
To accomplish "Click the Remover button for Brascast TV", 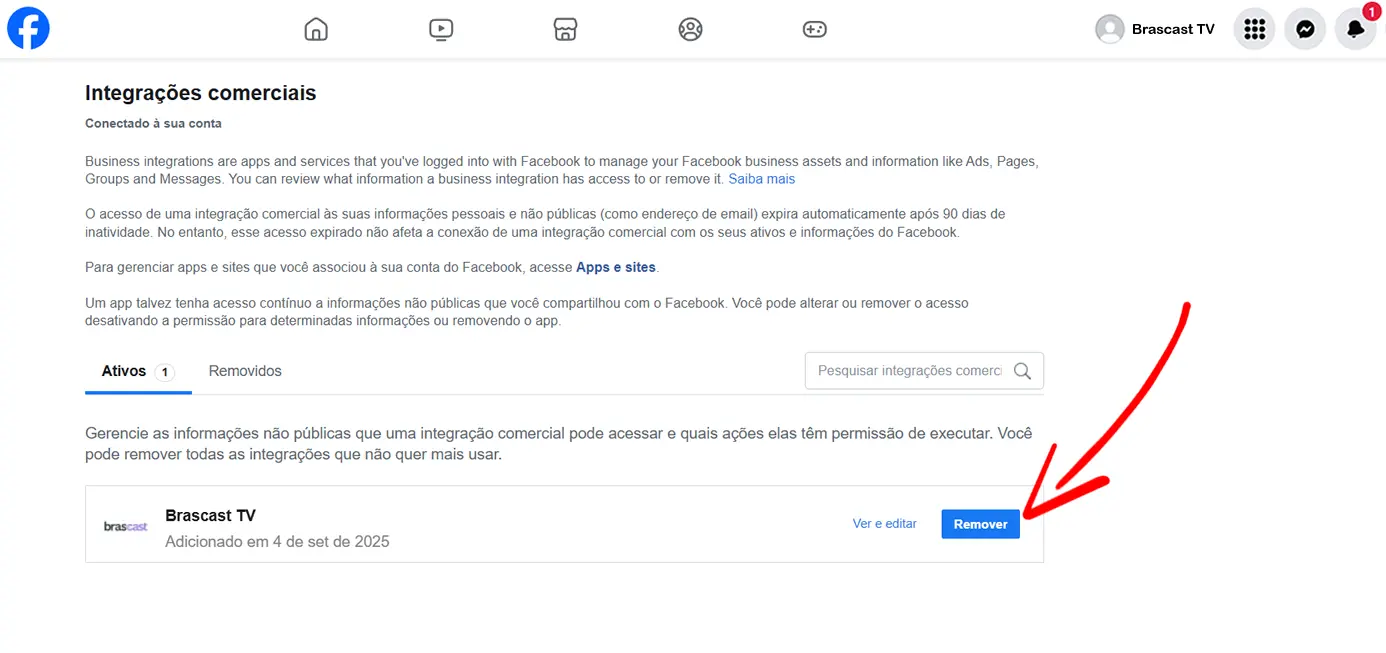I will pyautogui.click(x=980, y=524).
